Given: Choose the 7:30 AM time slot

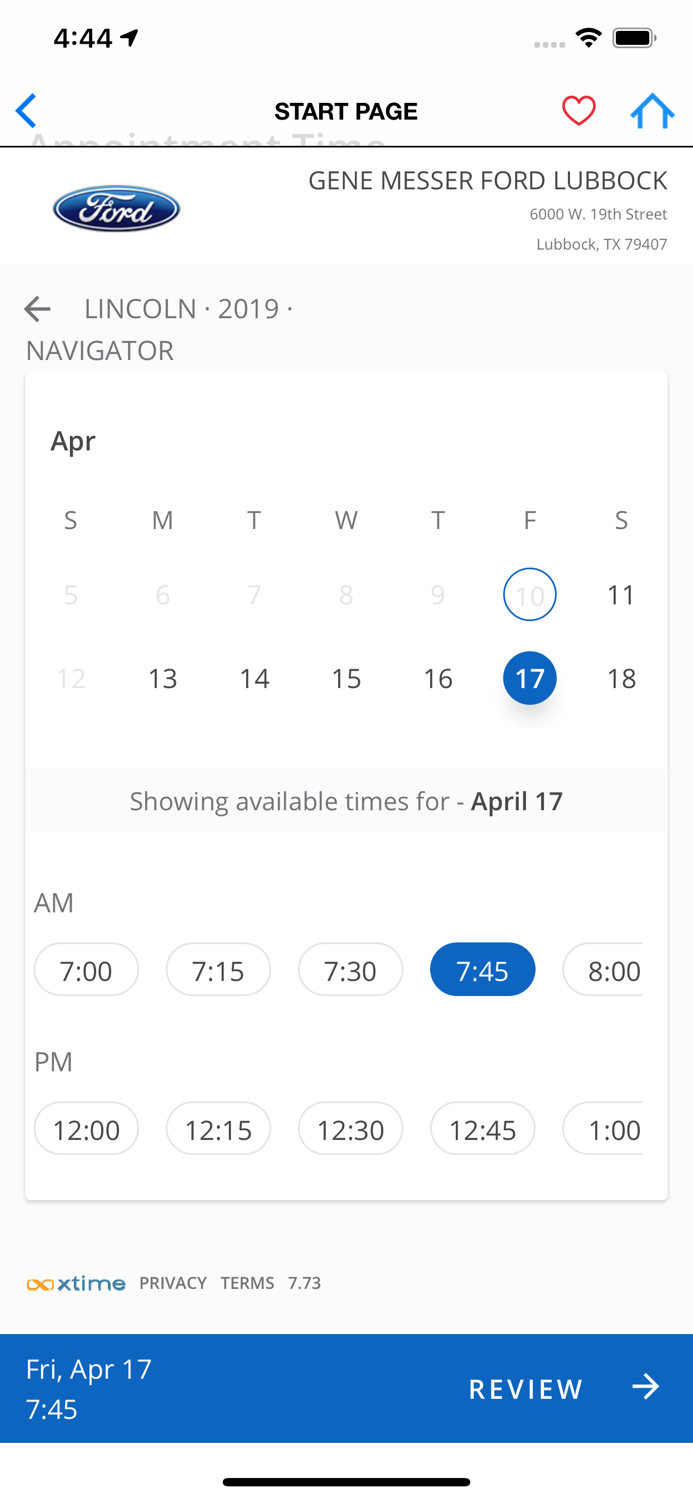Looking at the screenshot, I should tap(350, 969).
